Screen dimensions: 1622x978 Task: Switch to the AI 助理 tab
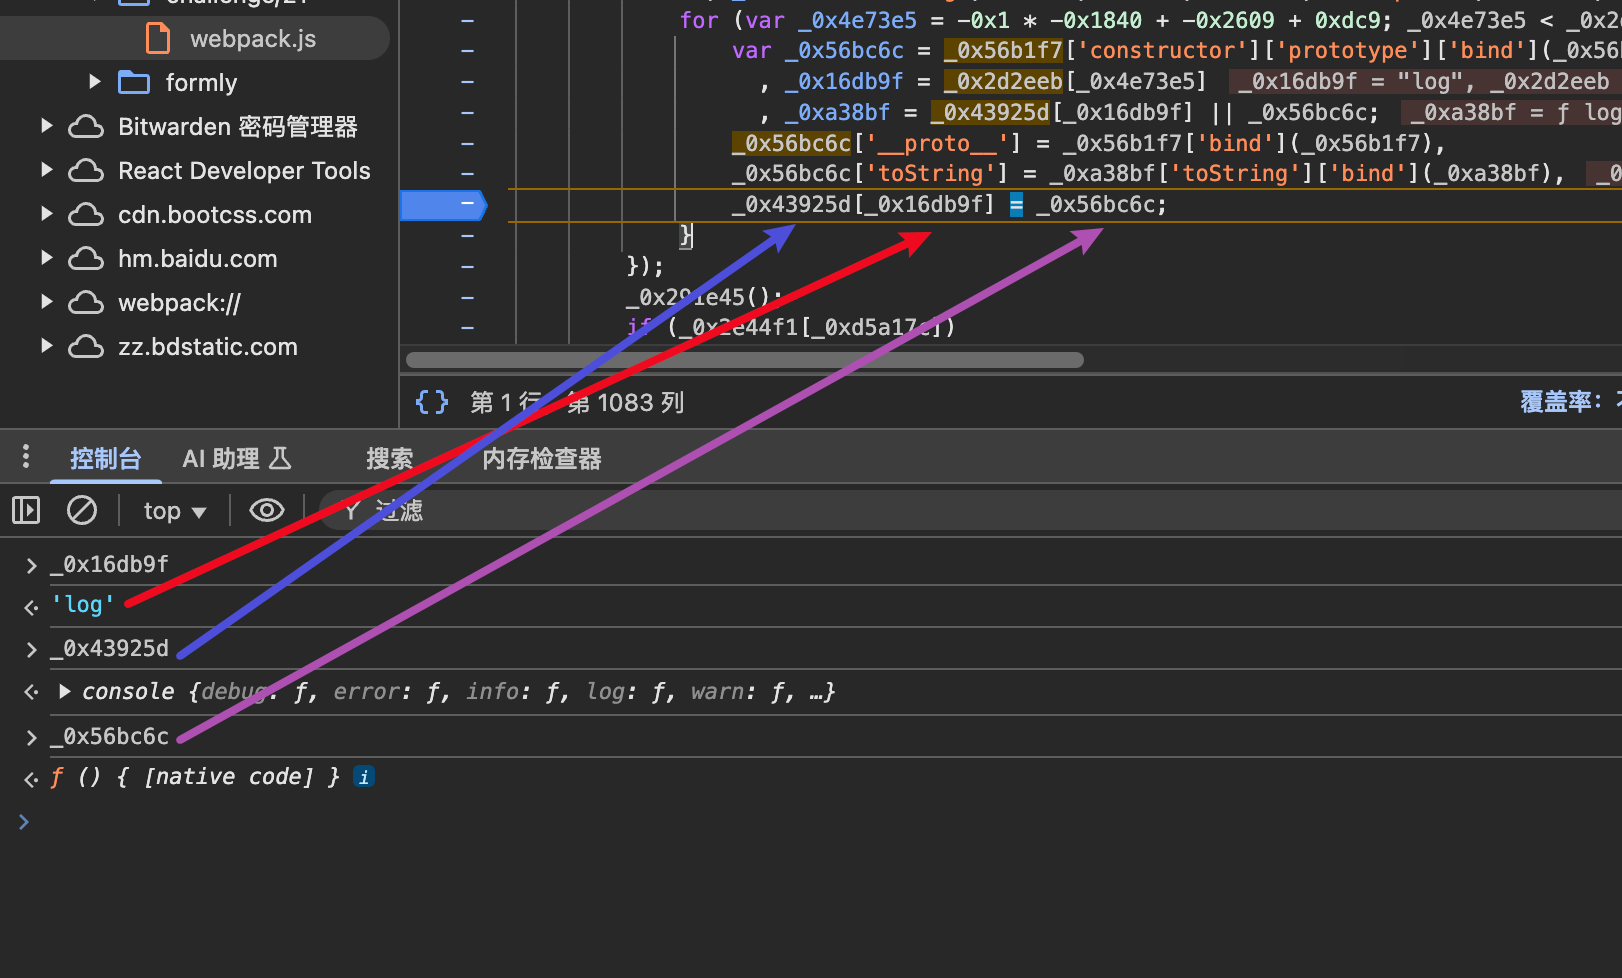[236, 459]
